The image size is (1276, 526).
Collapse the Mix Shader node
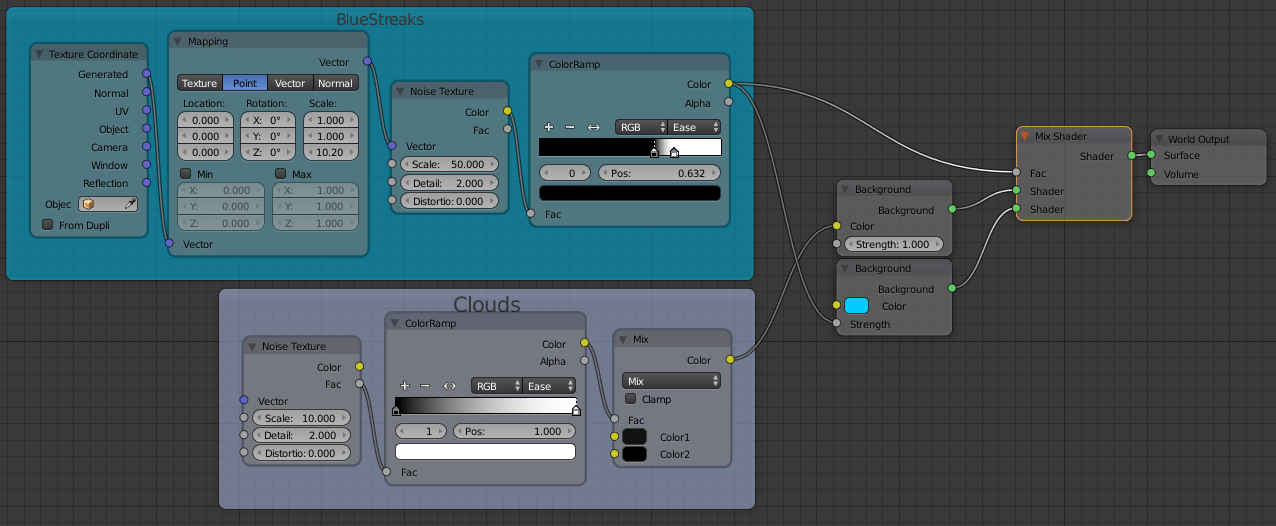coord(1025,136)
